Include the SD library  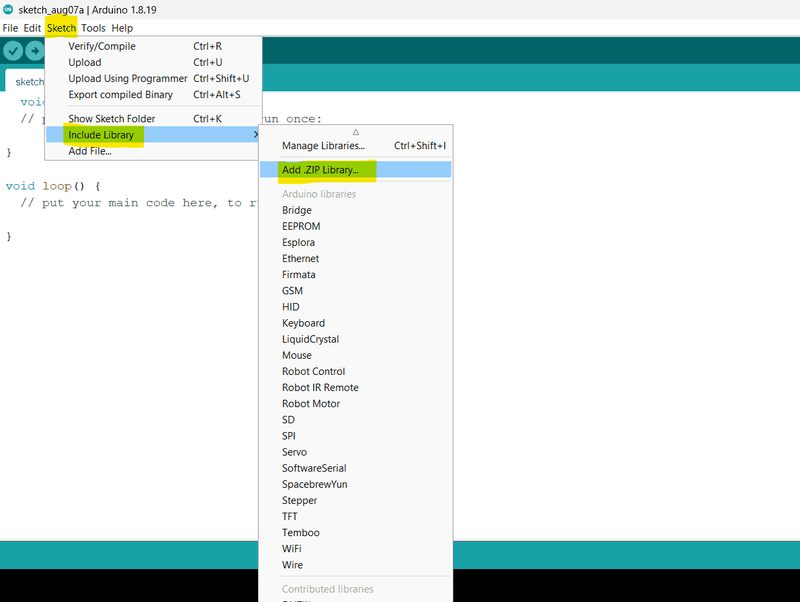coord(356,420)
